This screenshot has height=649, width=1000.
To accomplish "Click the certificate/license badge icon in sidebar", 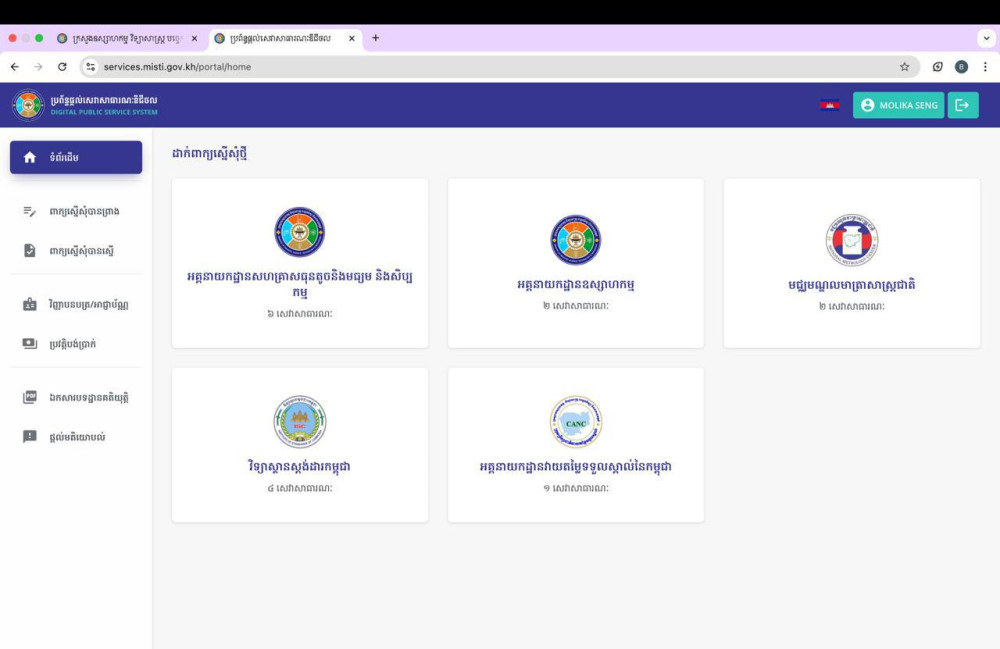I will coord(30,305).
